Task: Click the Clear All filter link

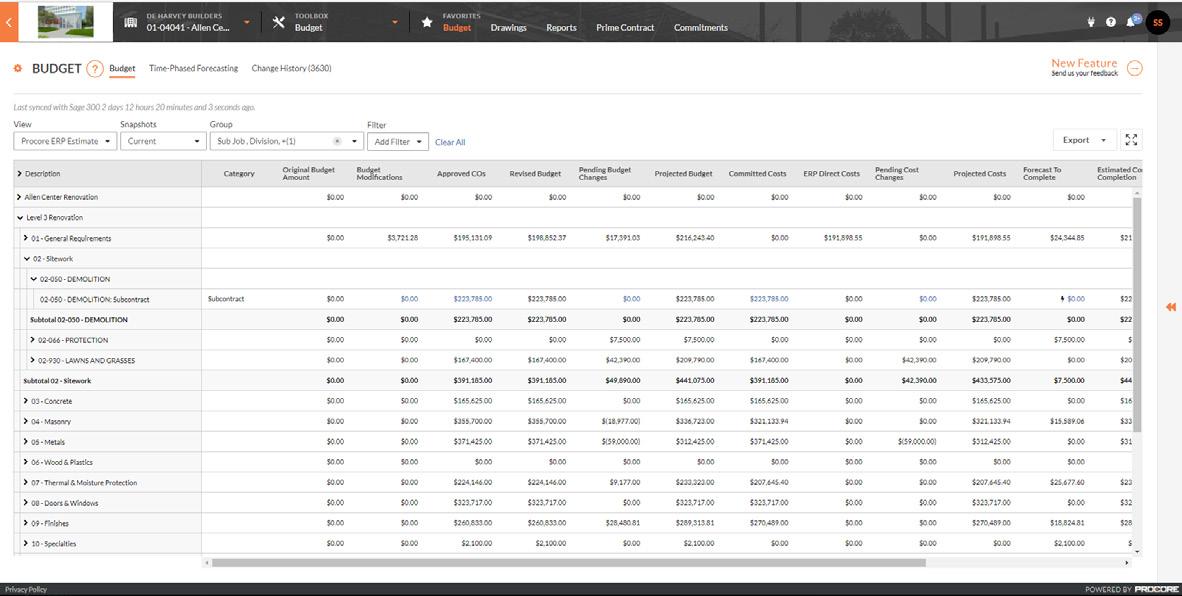Action: click(450, 142)
